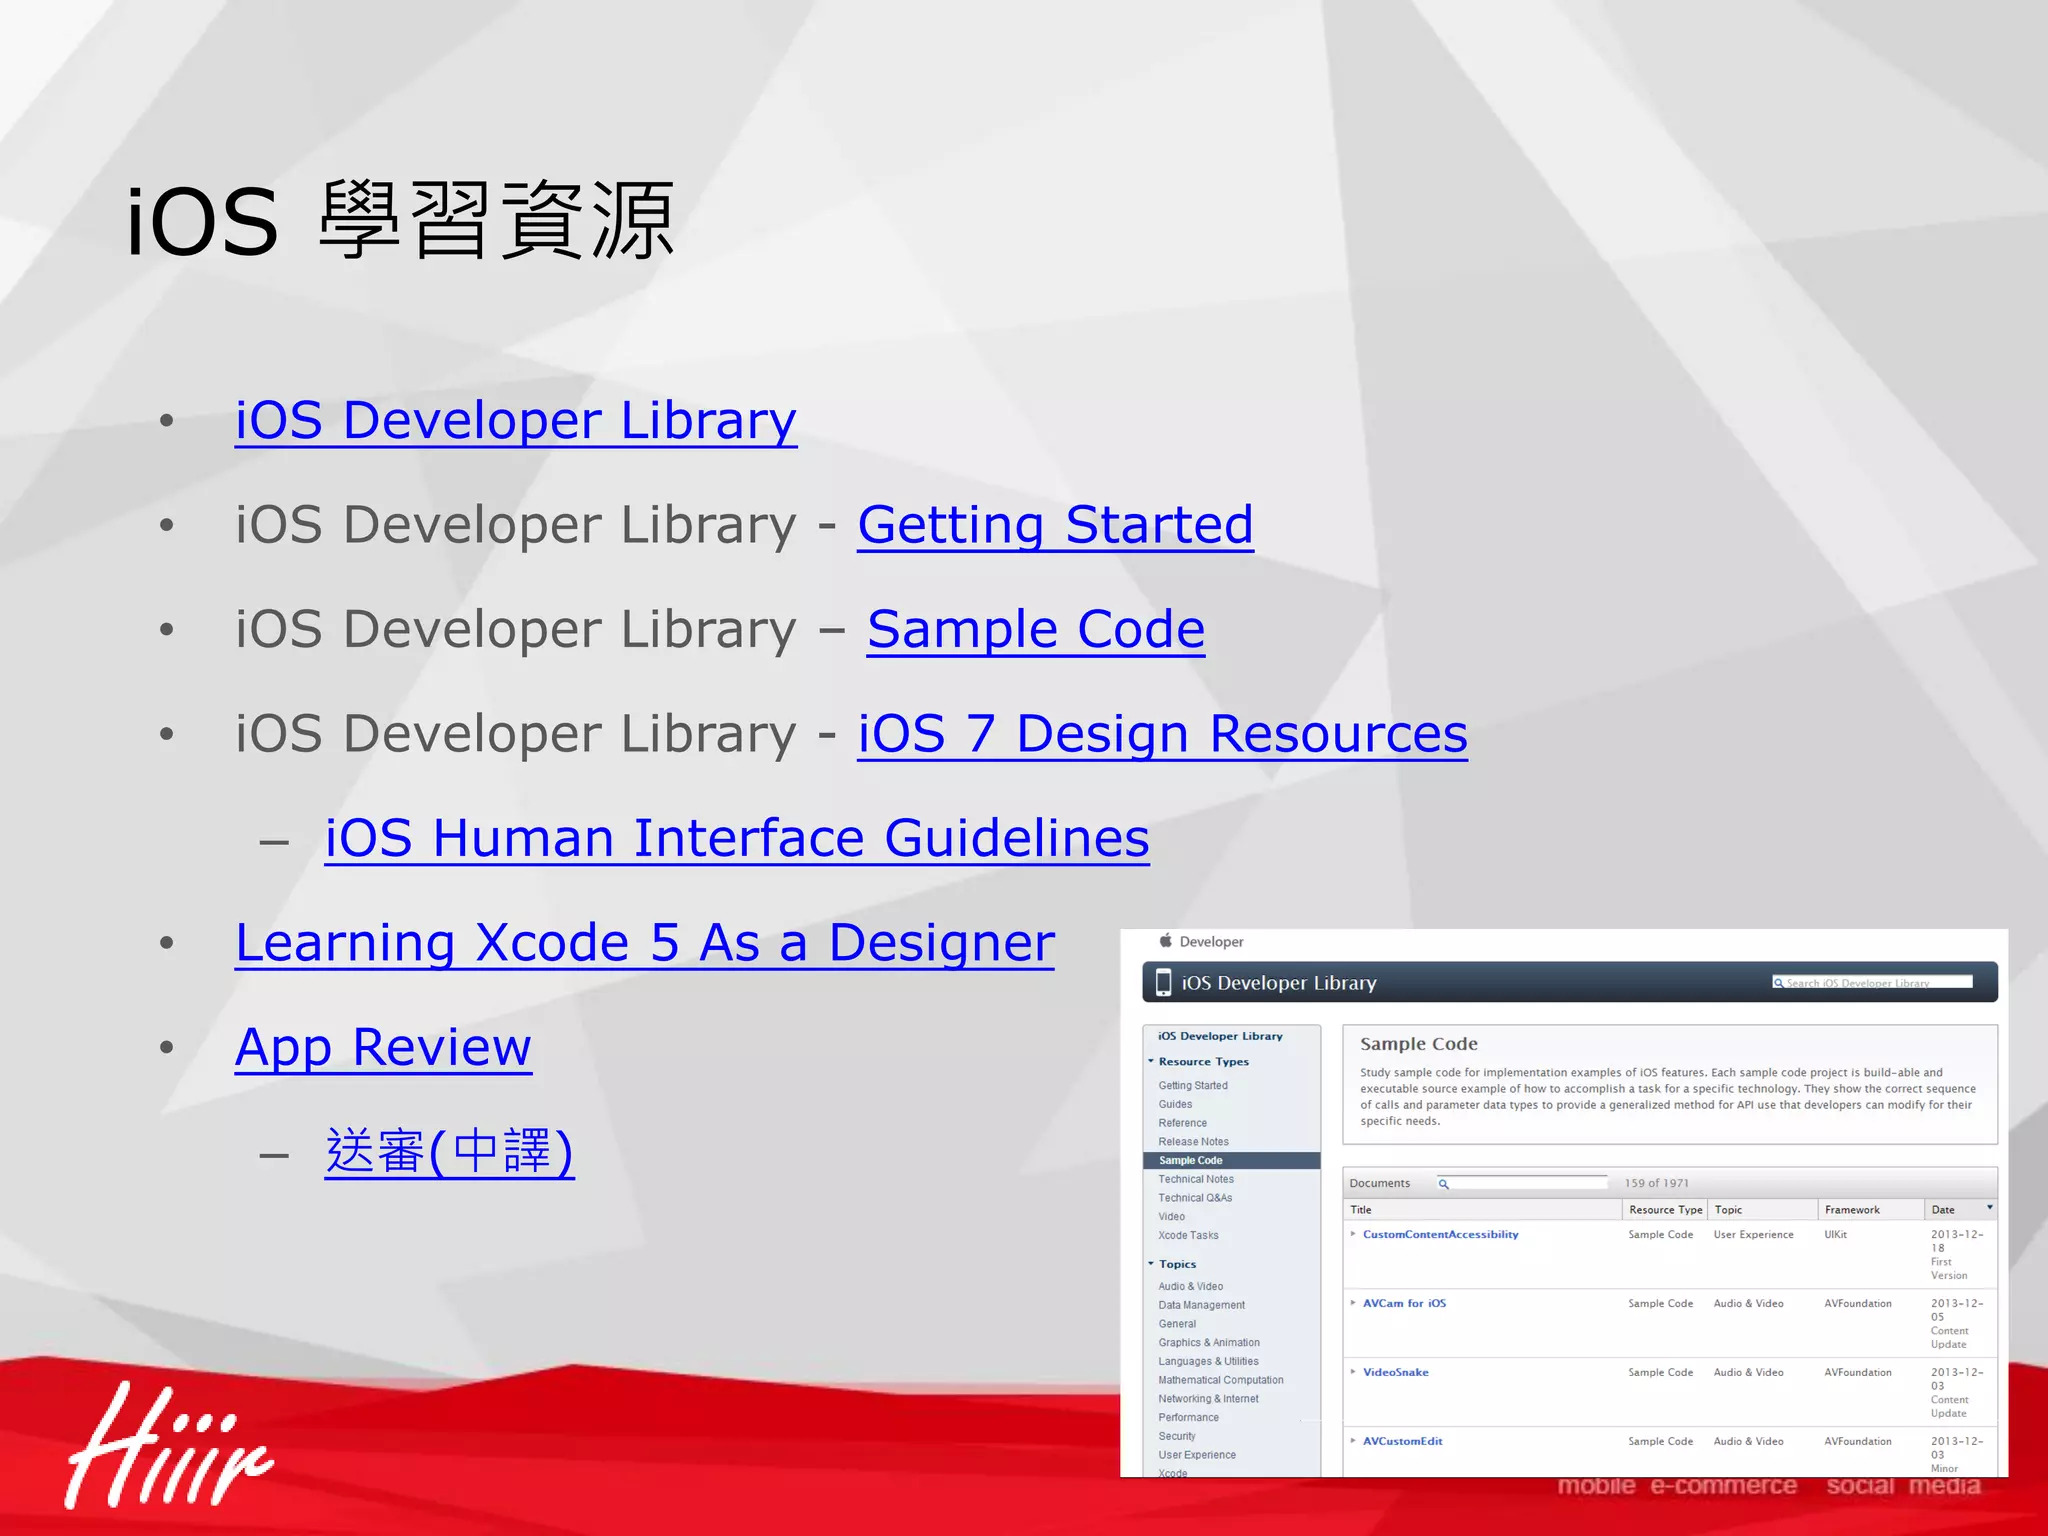Open the AVCustomEdit sample
The image size is (2048, 1536).
click(1402, 1442)
